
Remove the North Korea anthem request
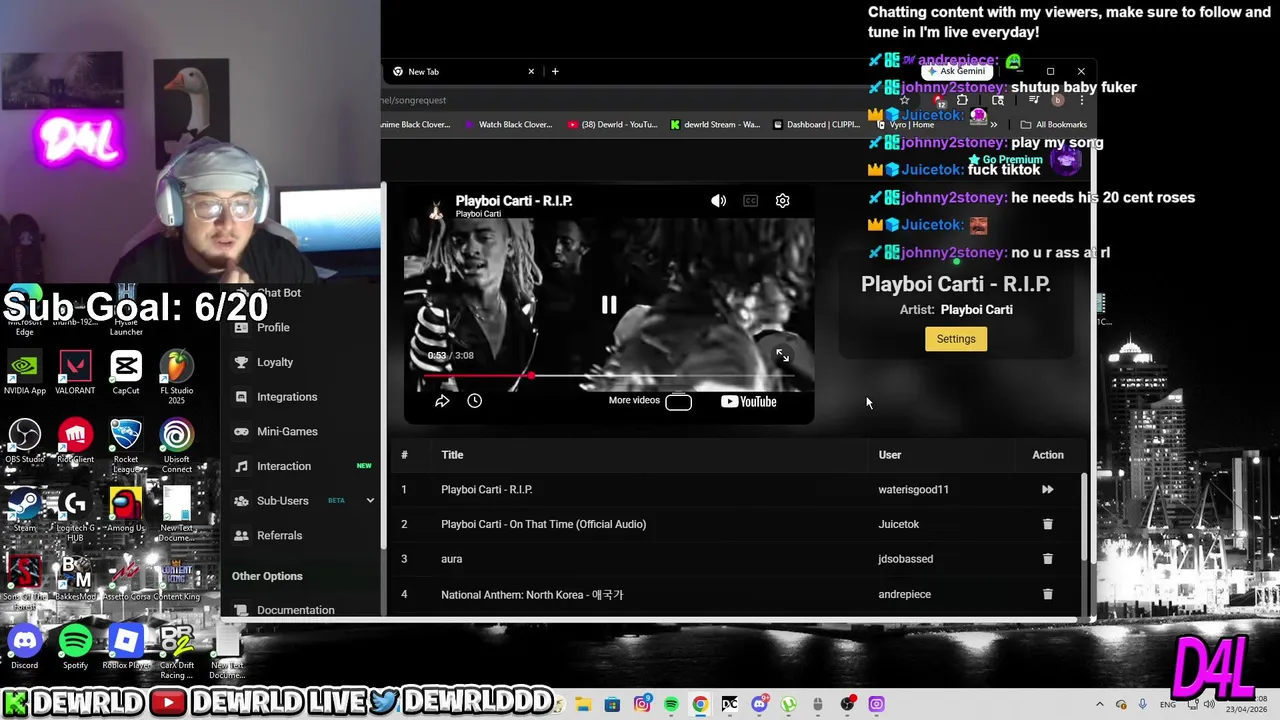[1047, 594]
